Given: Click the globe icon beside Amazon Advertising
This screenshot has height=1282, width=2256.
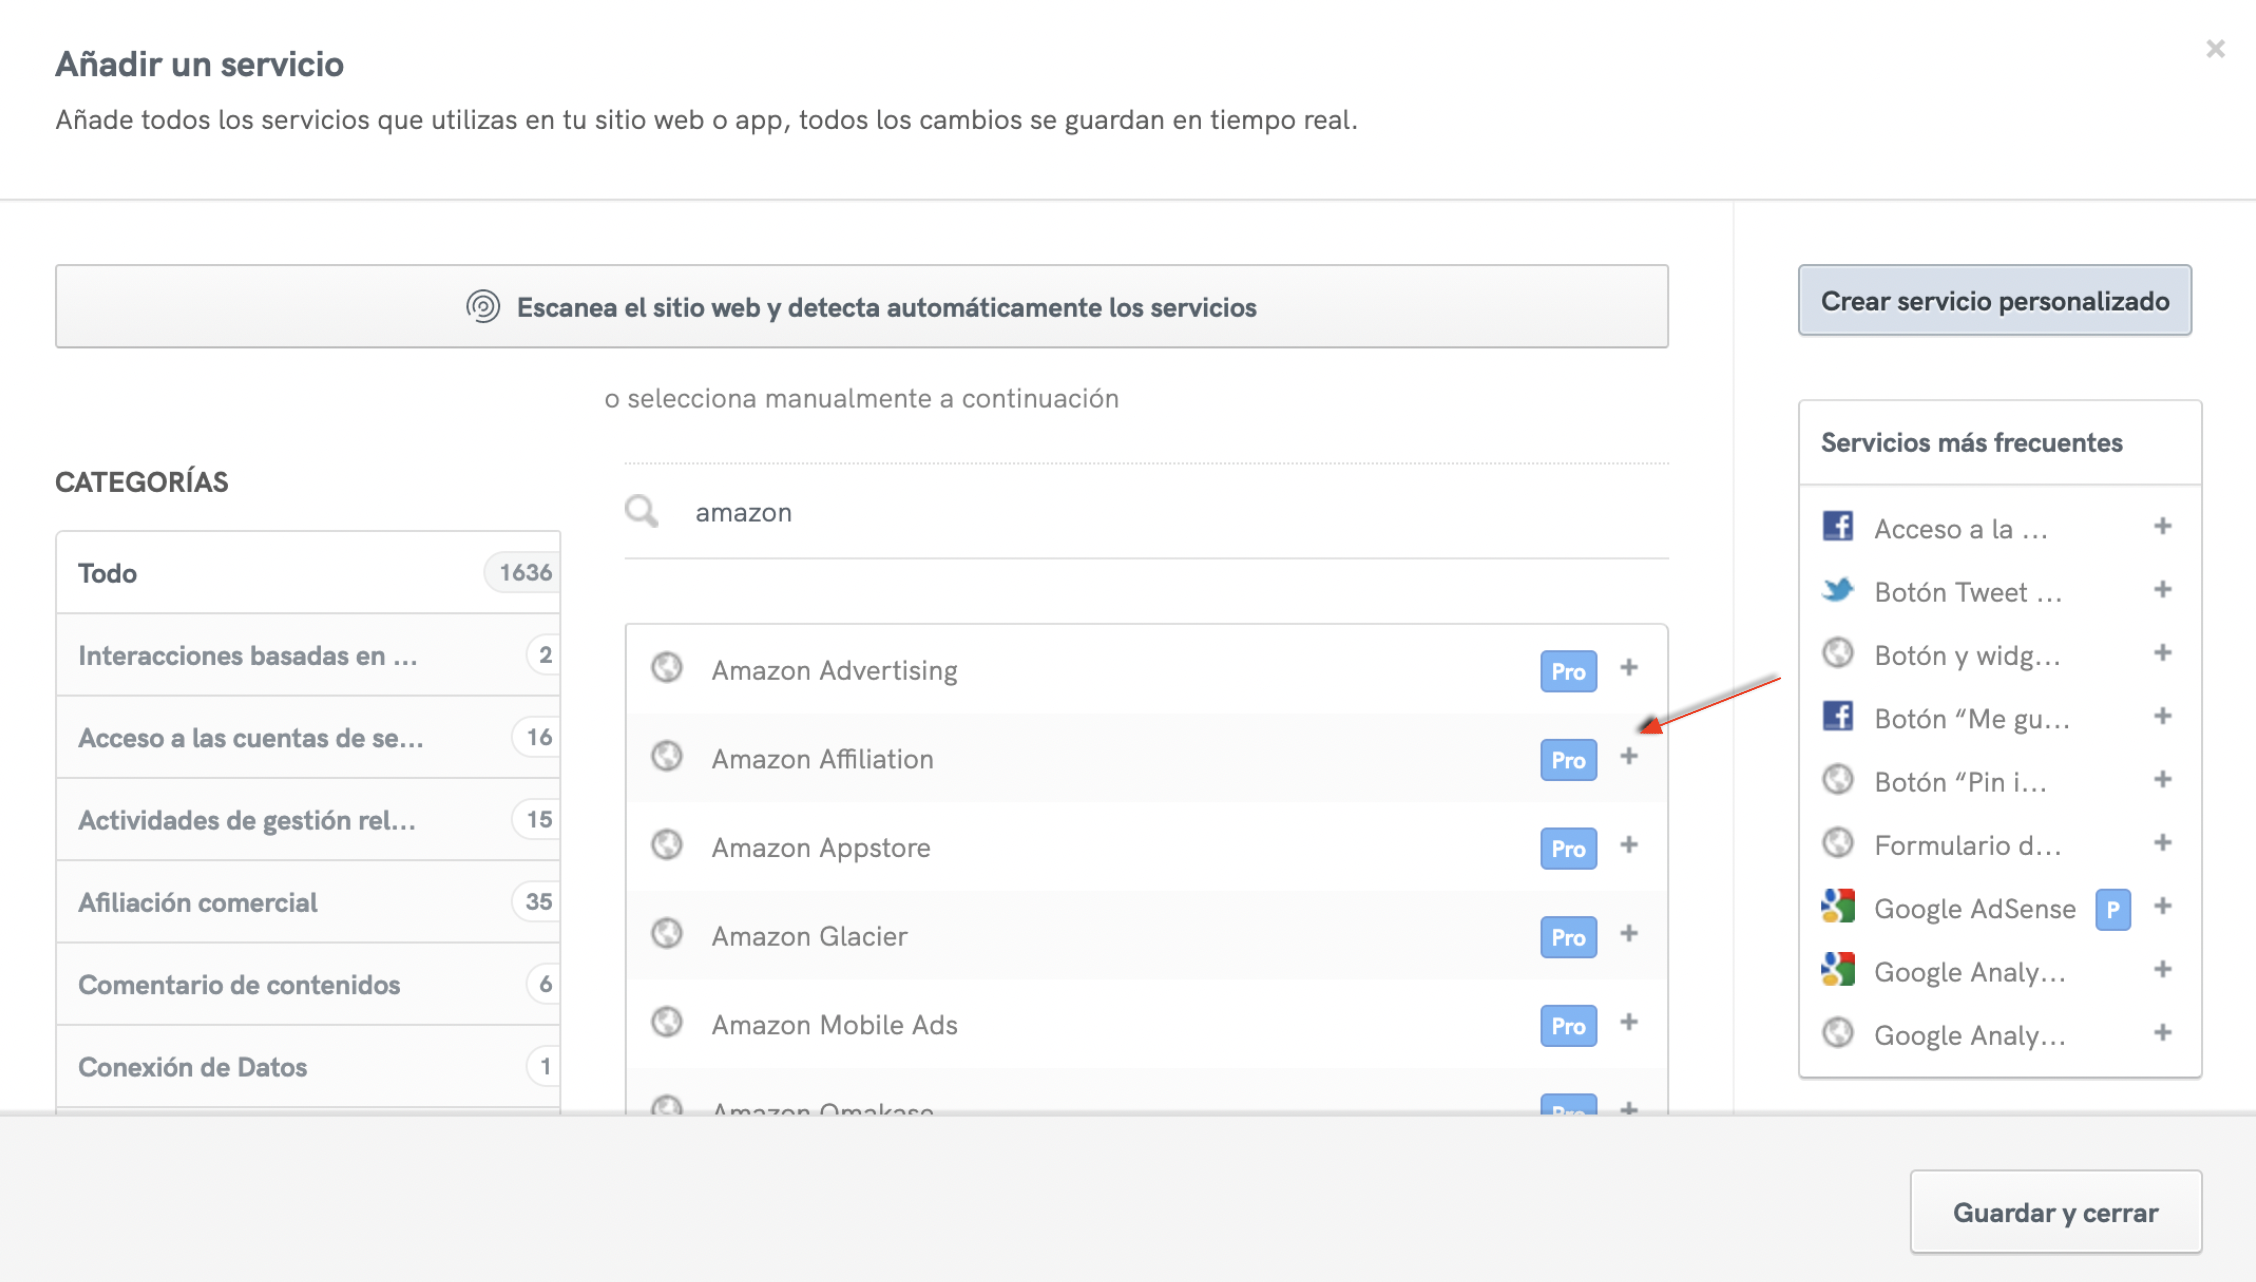Looking at the screenshot, I should point(668,668).
